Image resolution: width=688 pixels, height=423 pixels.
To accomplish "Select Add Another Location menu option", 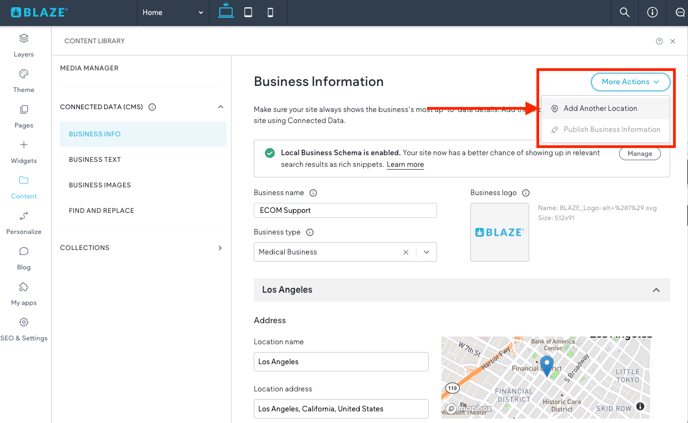I will [600, 108].
